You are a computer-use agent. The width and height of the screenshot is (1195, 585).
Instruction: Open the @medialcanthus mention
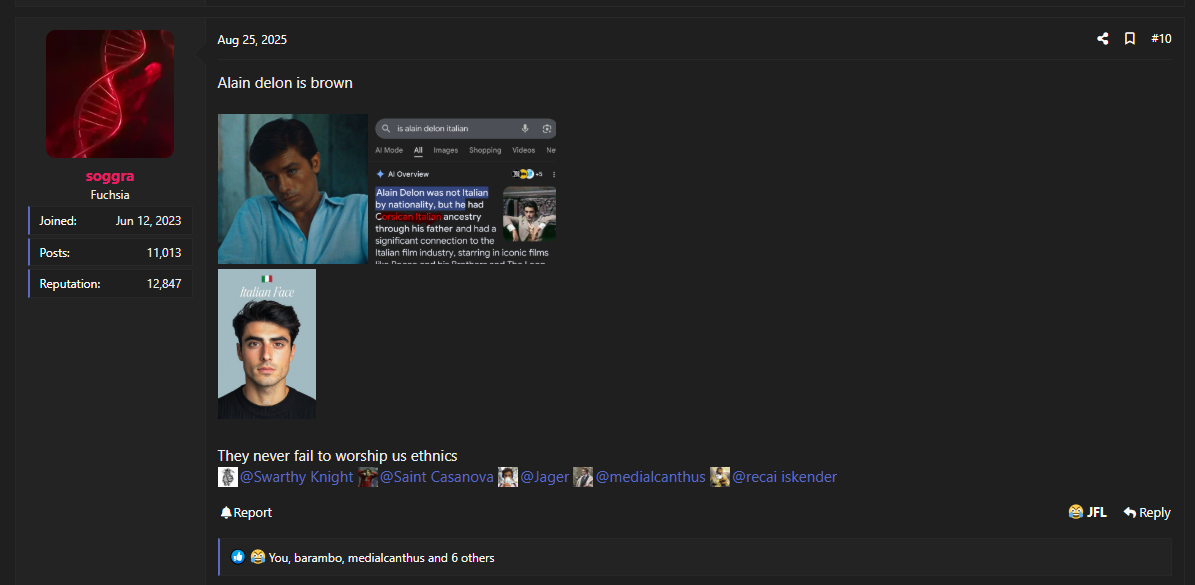(650, 477)
